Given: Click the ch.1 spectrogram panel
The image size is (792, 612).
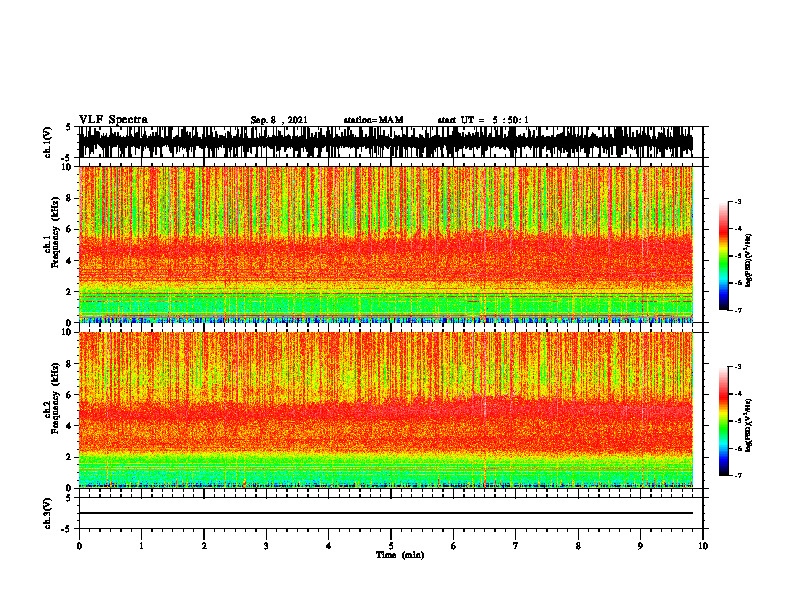Looking at the screenshot, I should pyautogui.click(x=391, y=244).
